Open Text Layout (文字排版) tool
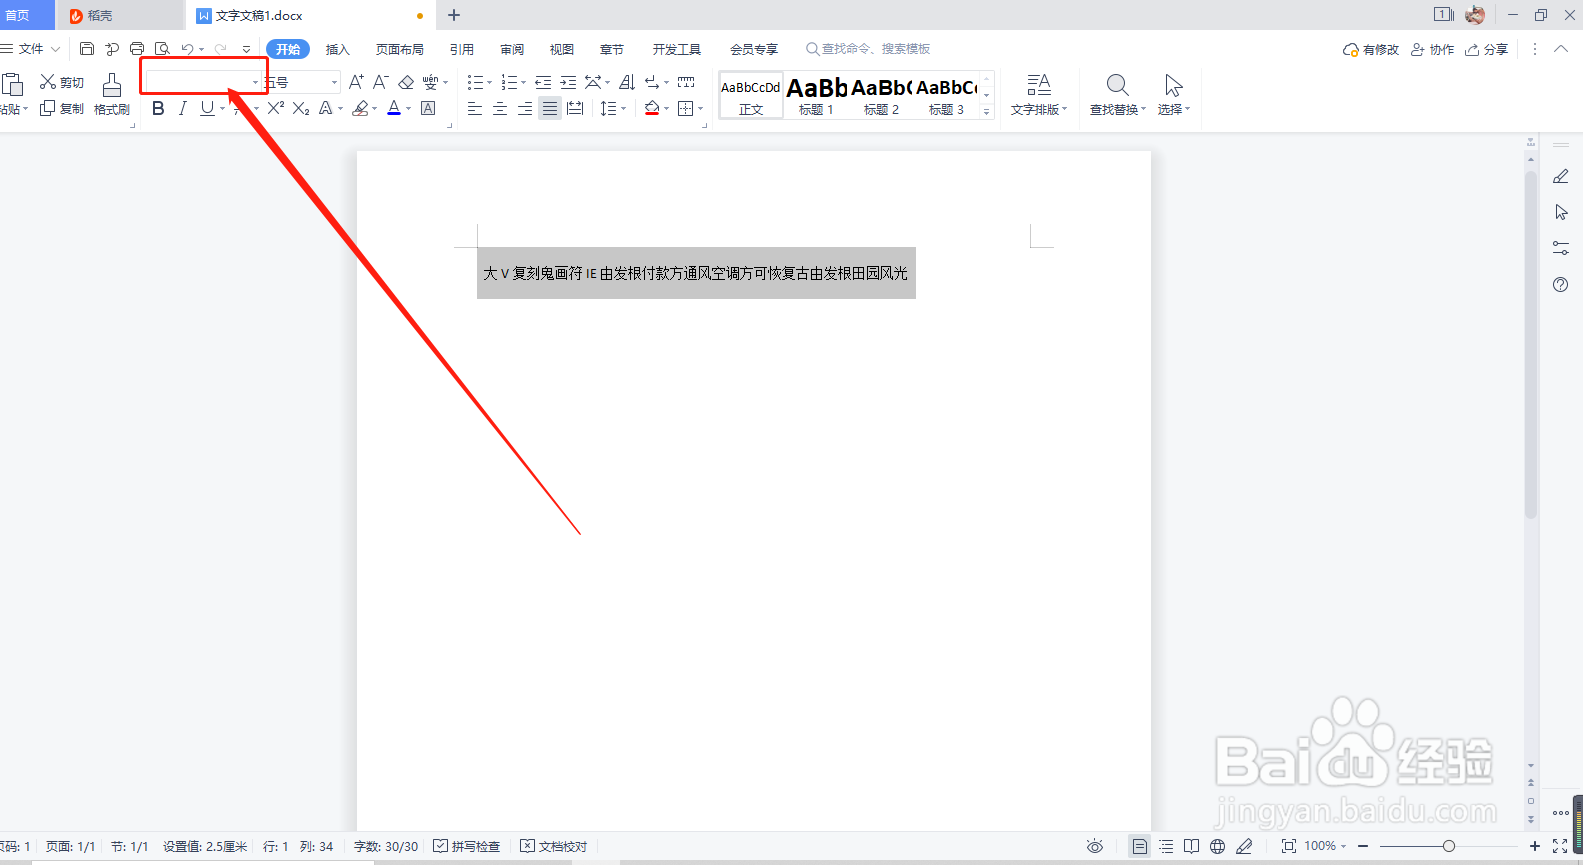Screen dimensions: 1583x865 pos(1039,95)
